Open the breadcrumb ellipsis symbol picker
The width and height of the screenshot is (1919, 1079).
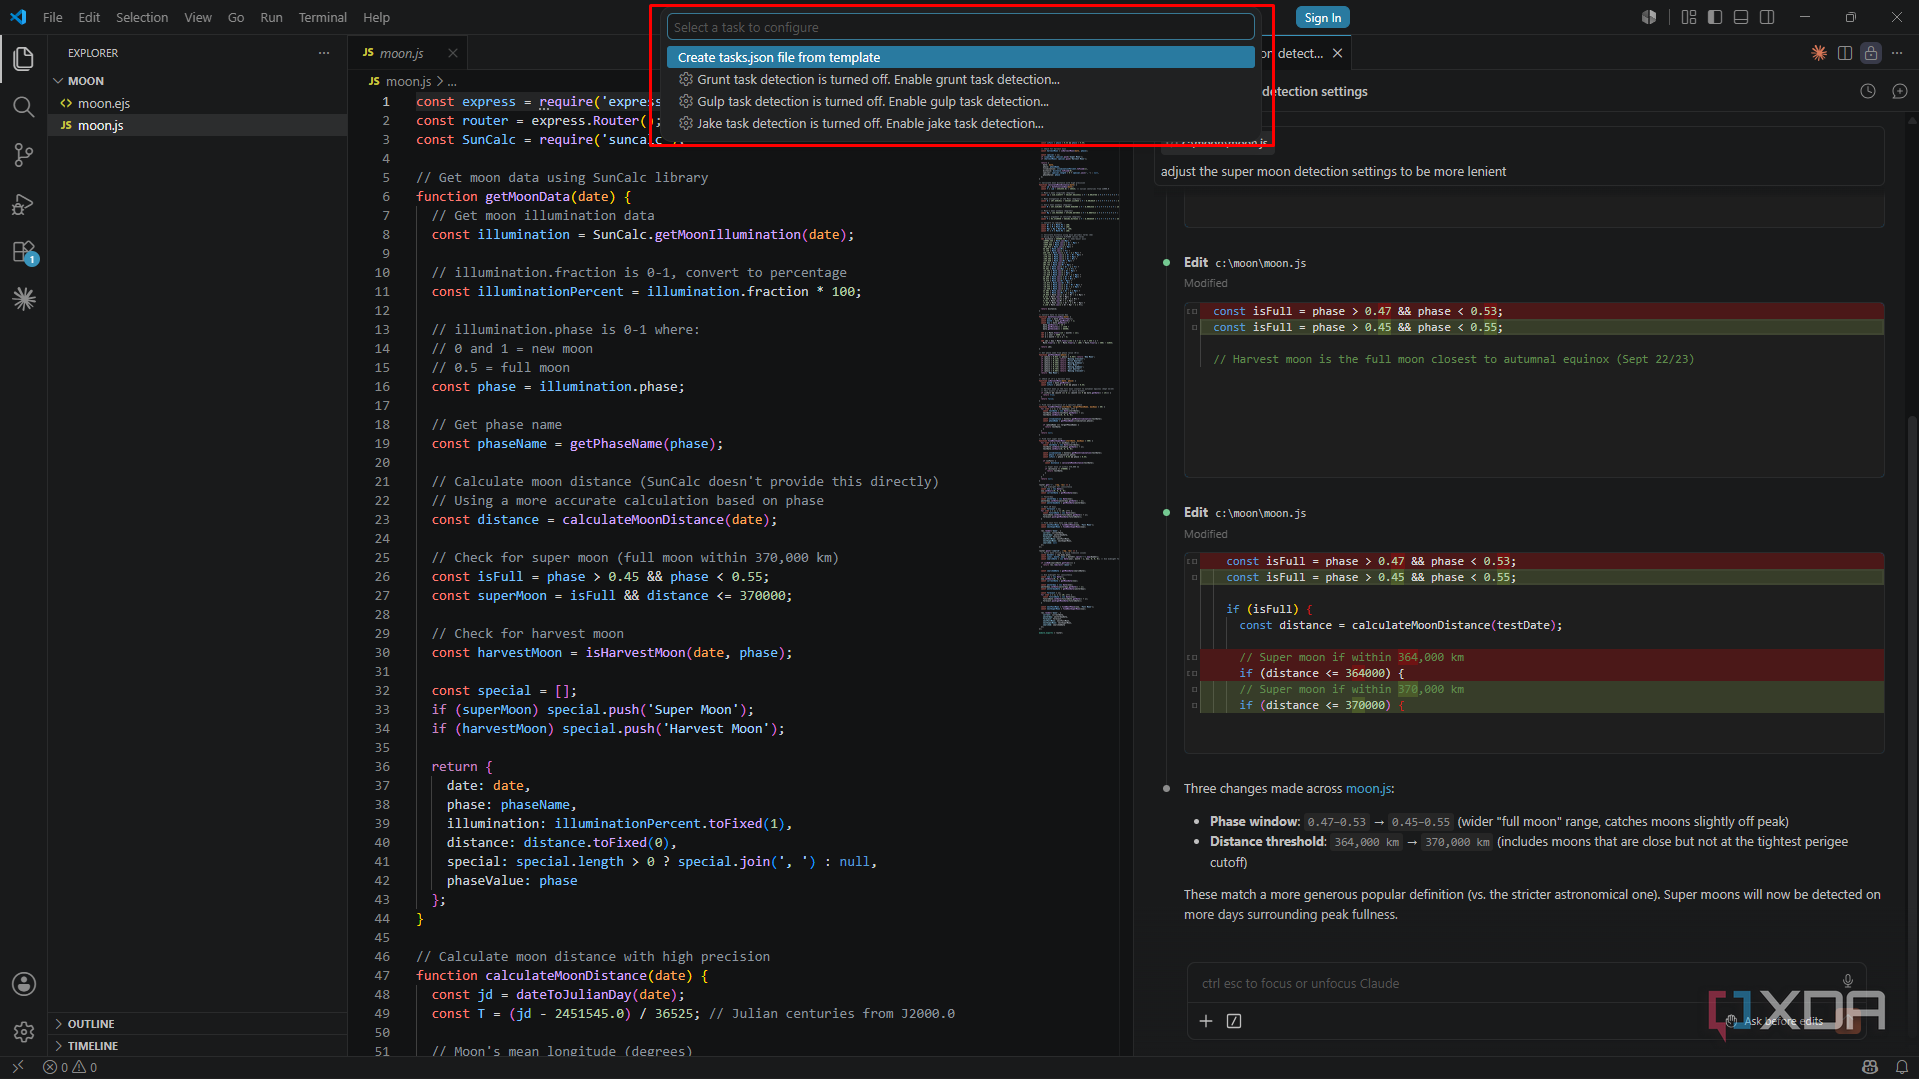[452, 81]
